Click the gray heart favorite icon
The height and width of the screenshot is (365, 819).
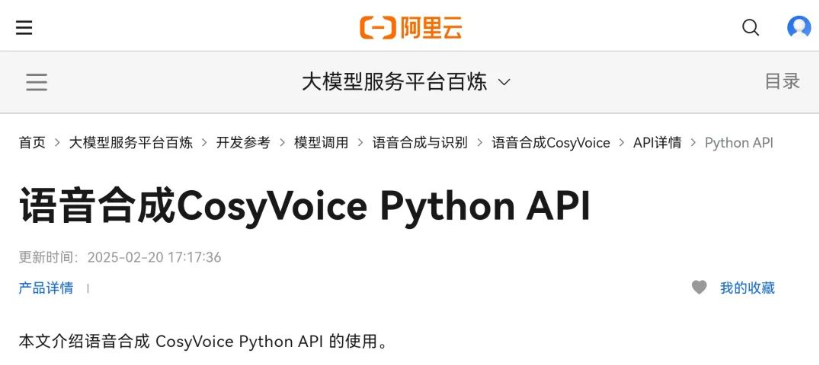(x=699, y=287)
